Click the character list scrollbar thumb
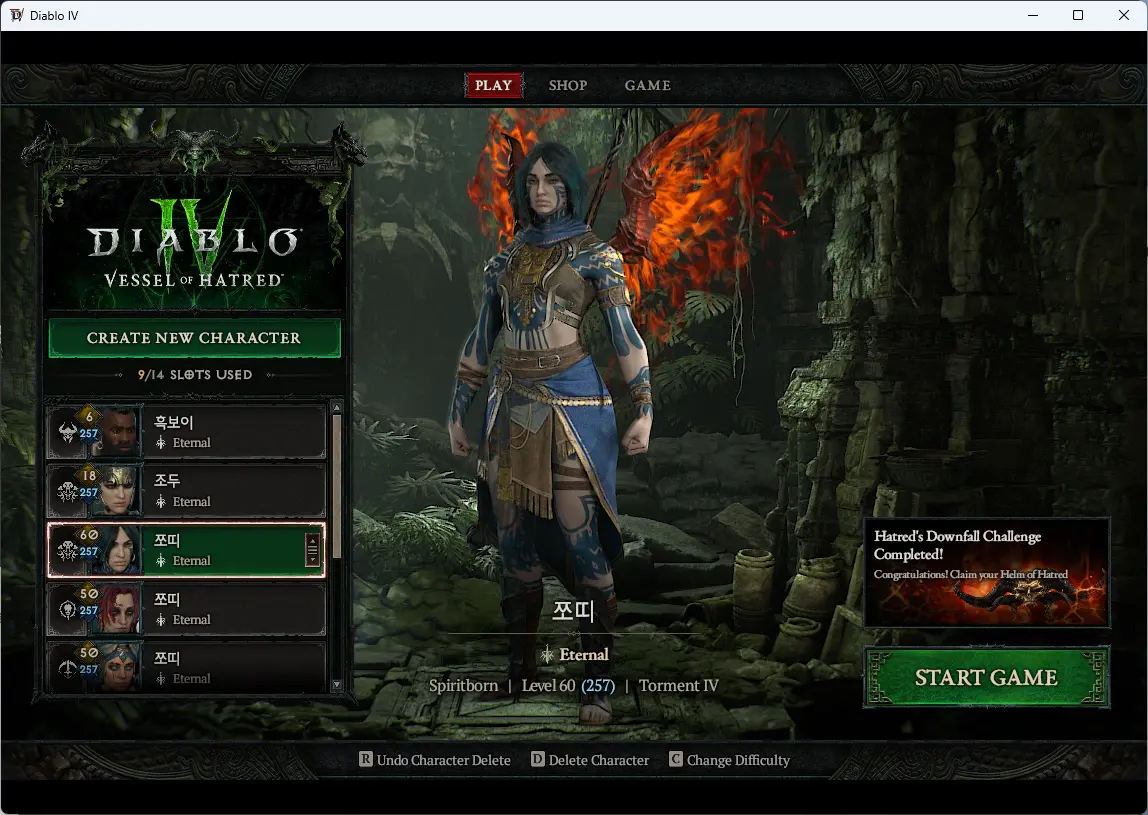Viewport: 1148px width, 815px height. pyautogui.click(x=337, y=486)
